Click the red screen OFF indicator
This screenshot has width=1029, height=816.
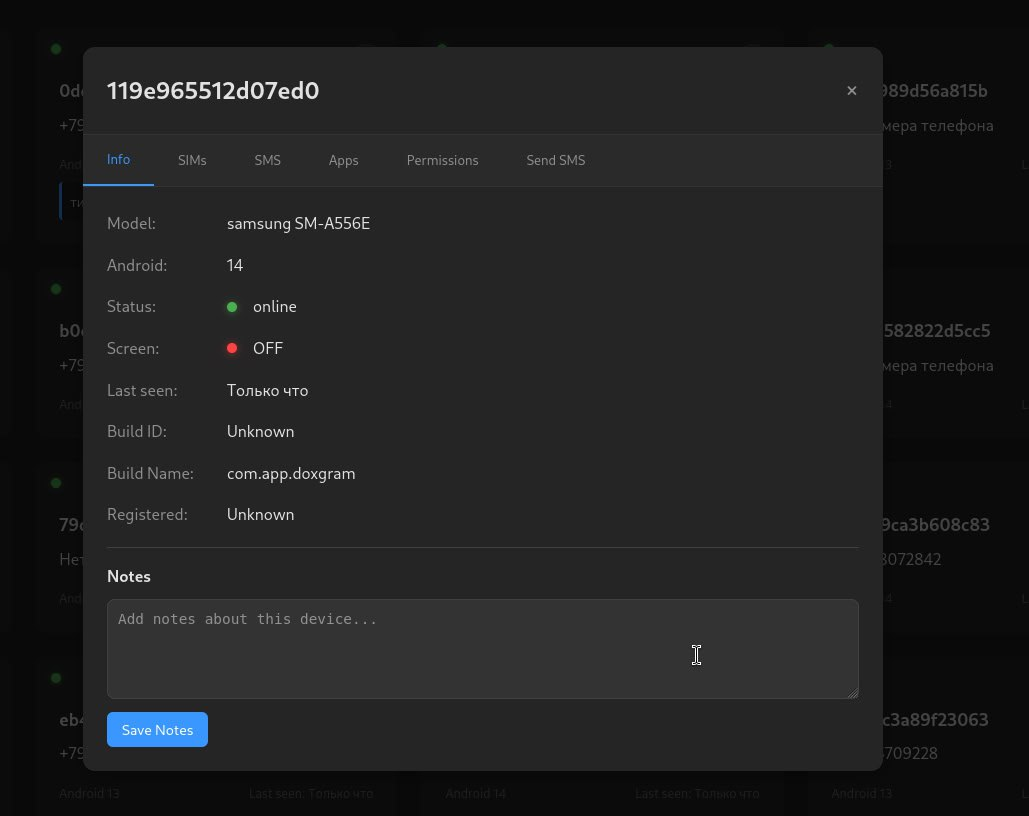click(232, 348)
